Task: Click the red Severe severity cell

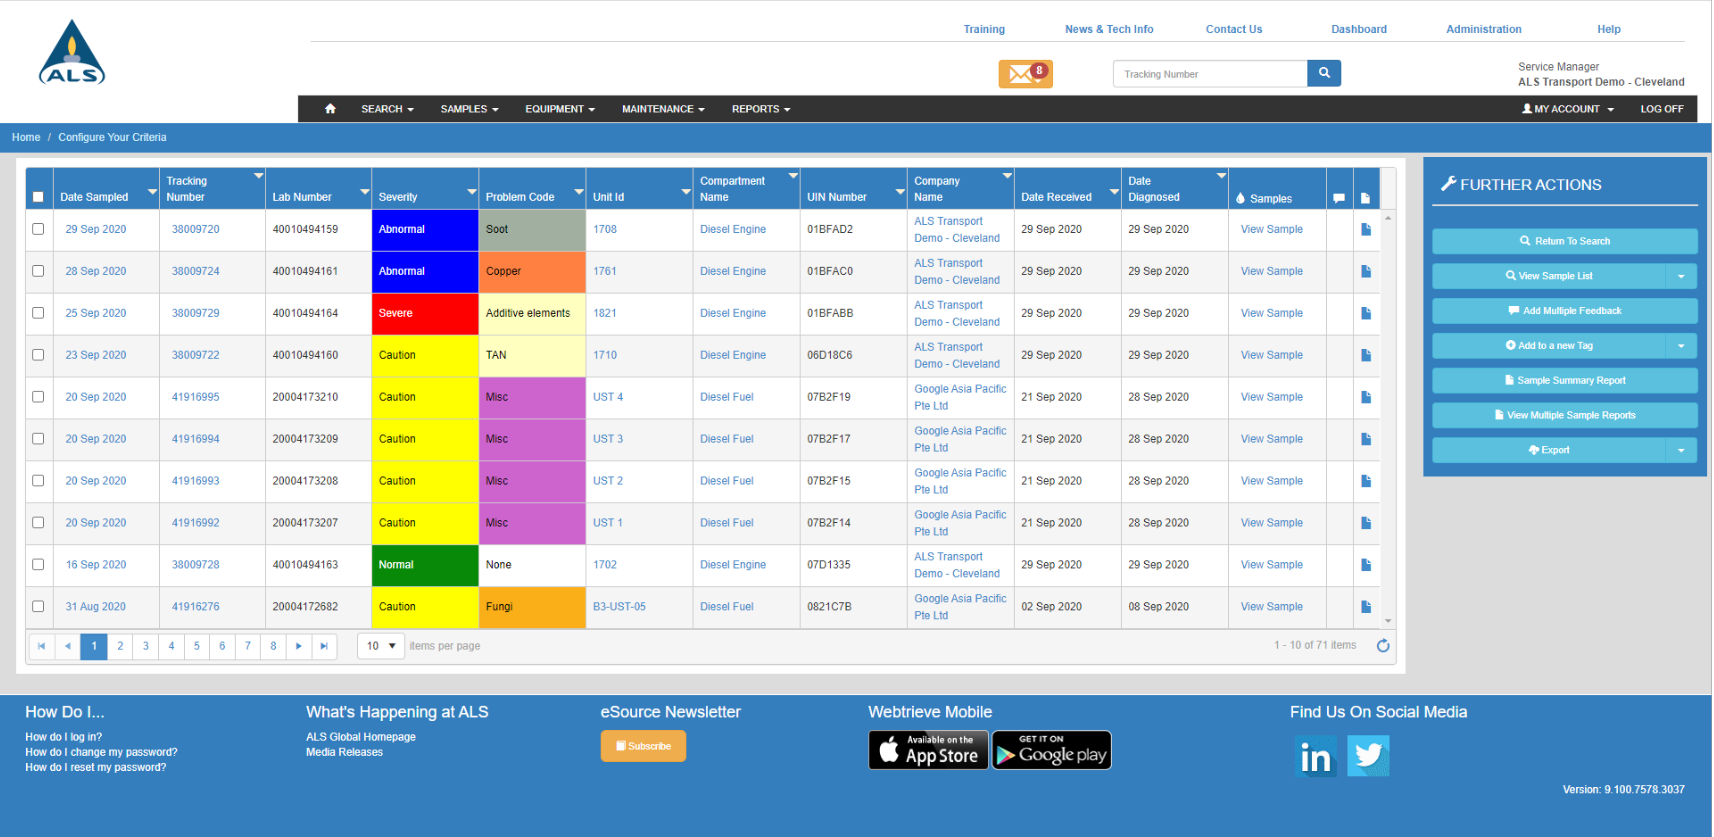Action: point(424,313)
